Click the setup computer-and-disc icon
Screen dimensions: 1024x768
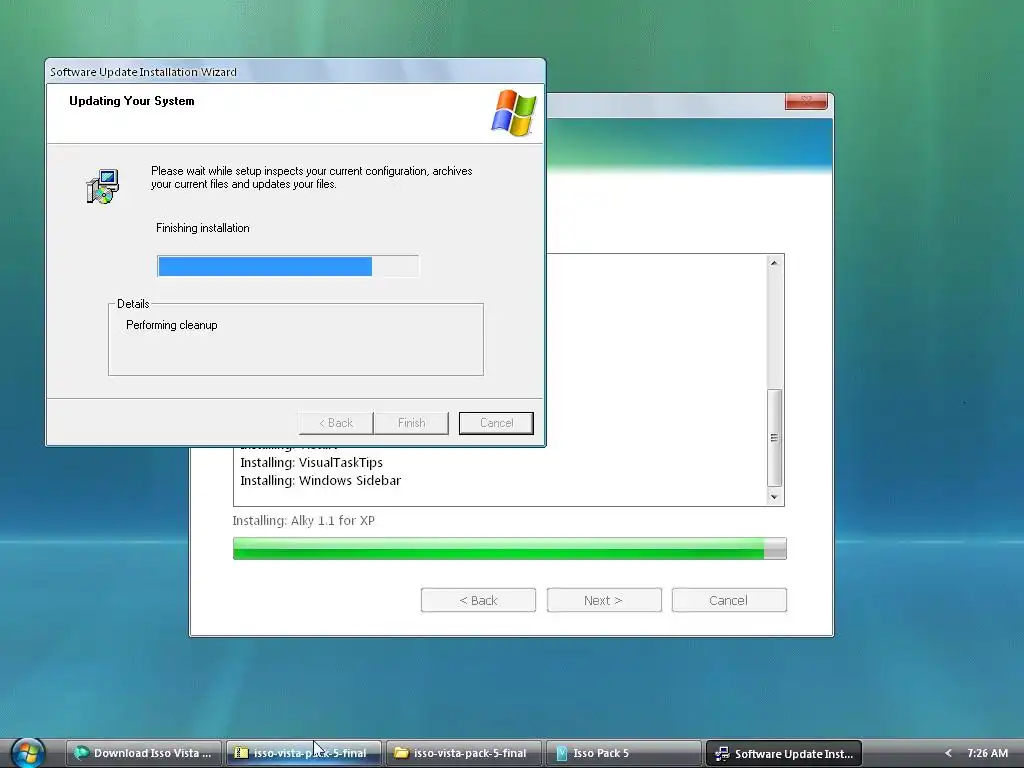pos(103,187)
